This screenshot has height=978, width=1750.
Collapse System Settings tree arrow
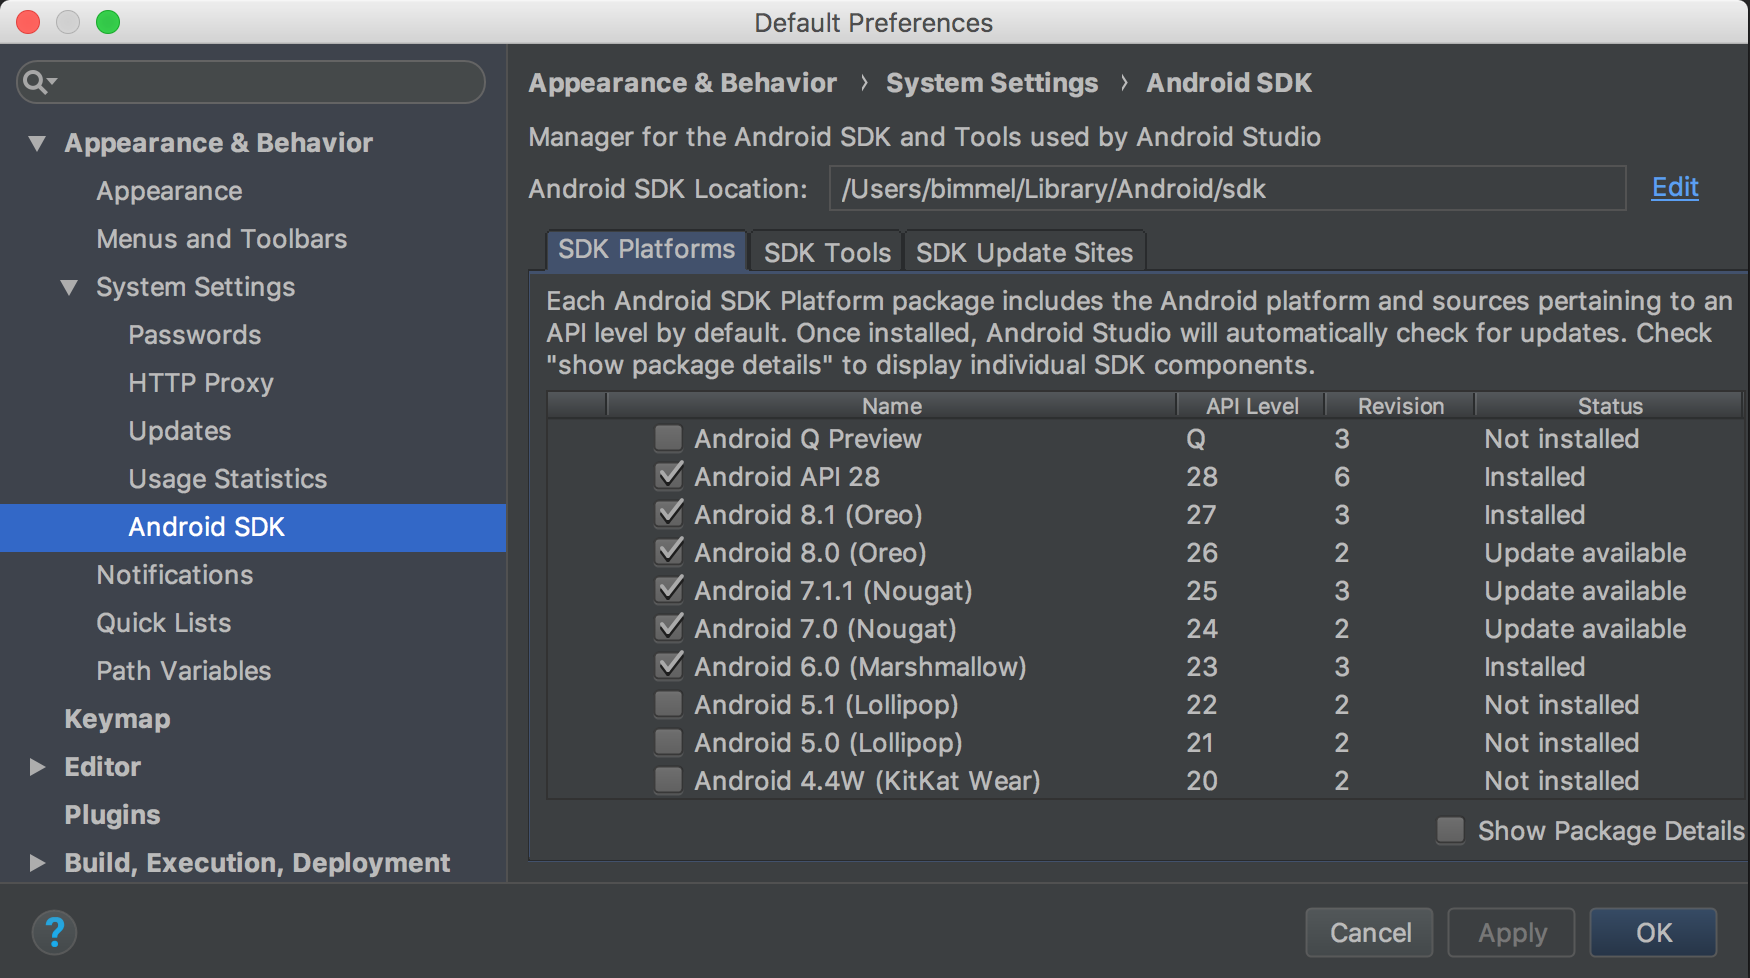coord(69,287)
